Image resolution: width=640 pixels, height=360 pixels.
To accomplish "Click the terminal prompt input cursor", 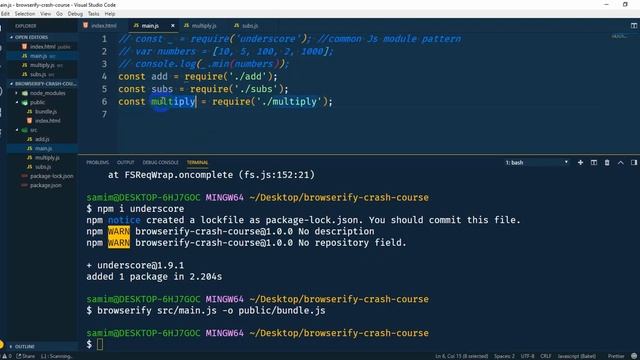I will [100, 344].
